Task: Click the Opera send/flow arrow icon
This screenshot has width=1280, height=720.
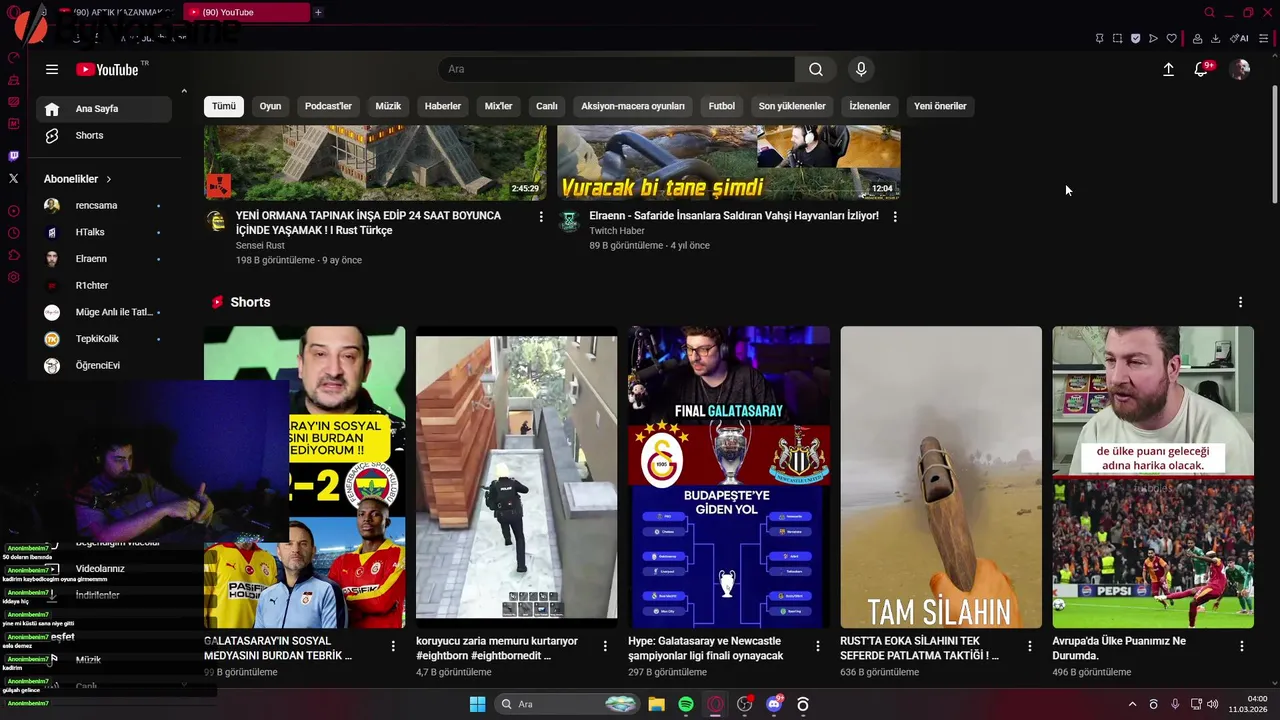Action: [x=1153, y=39]
